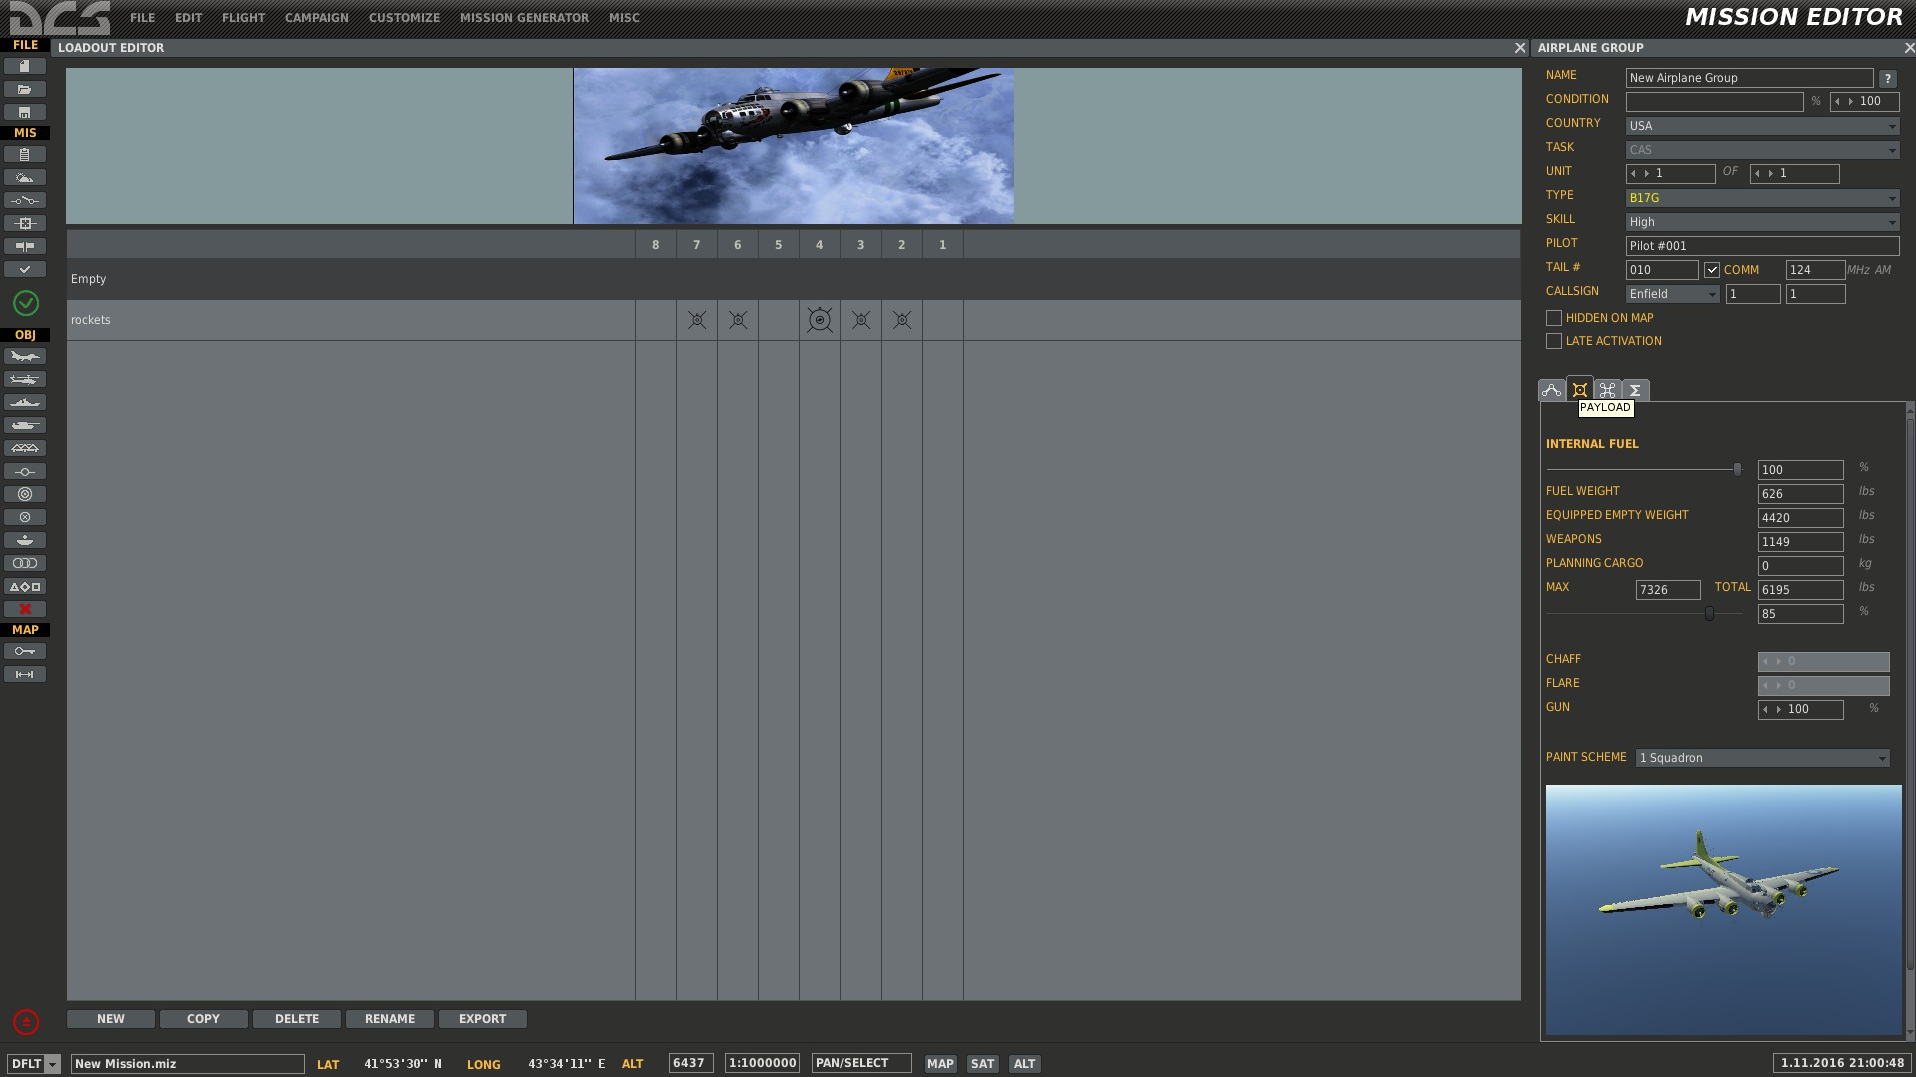Click the RENAME loadout button
The image size is (1916, 1077).
point(390,1019)
